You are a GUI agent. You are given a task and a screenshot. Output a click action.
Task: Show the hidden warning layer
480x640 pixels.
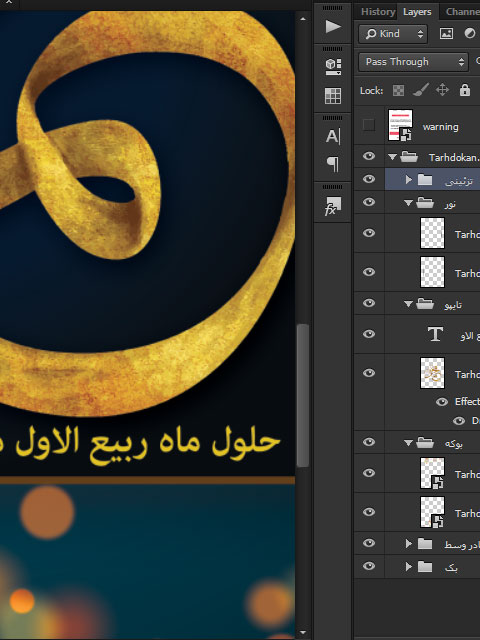pos(369,125)
